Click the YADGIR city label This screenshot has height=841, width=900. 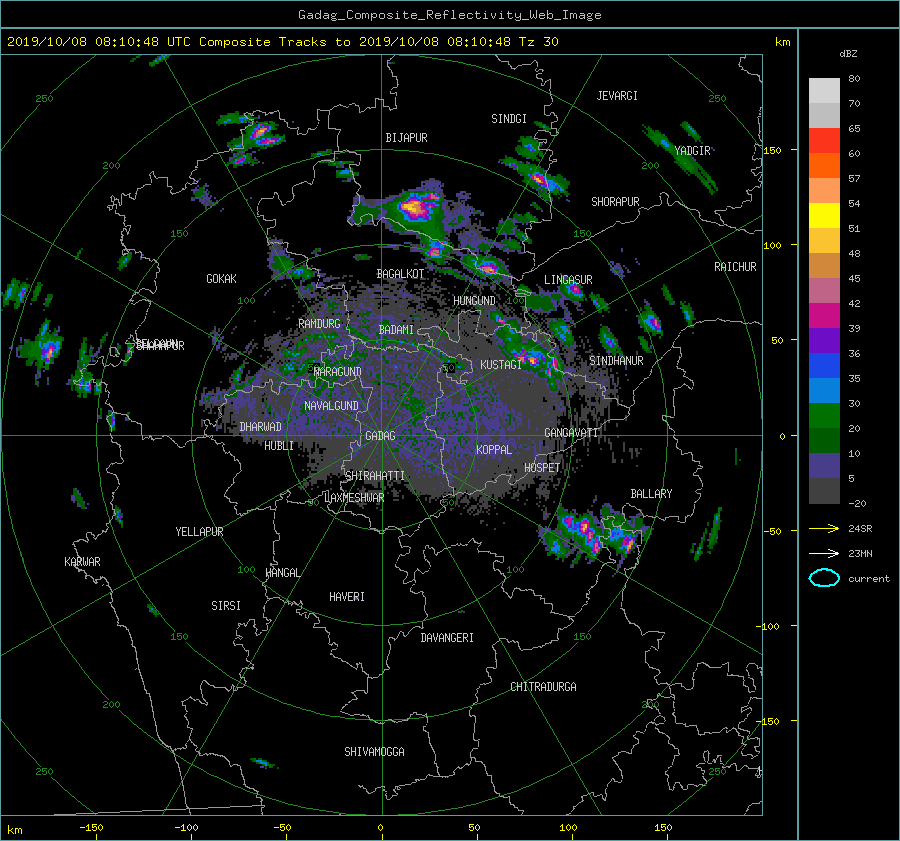tap(692, 151)
